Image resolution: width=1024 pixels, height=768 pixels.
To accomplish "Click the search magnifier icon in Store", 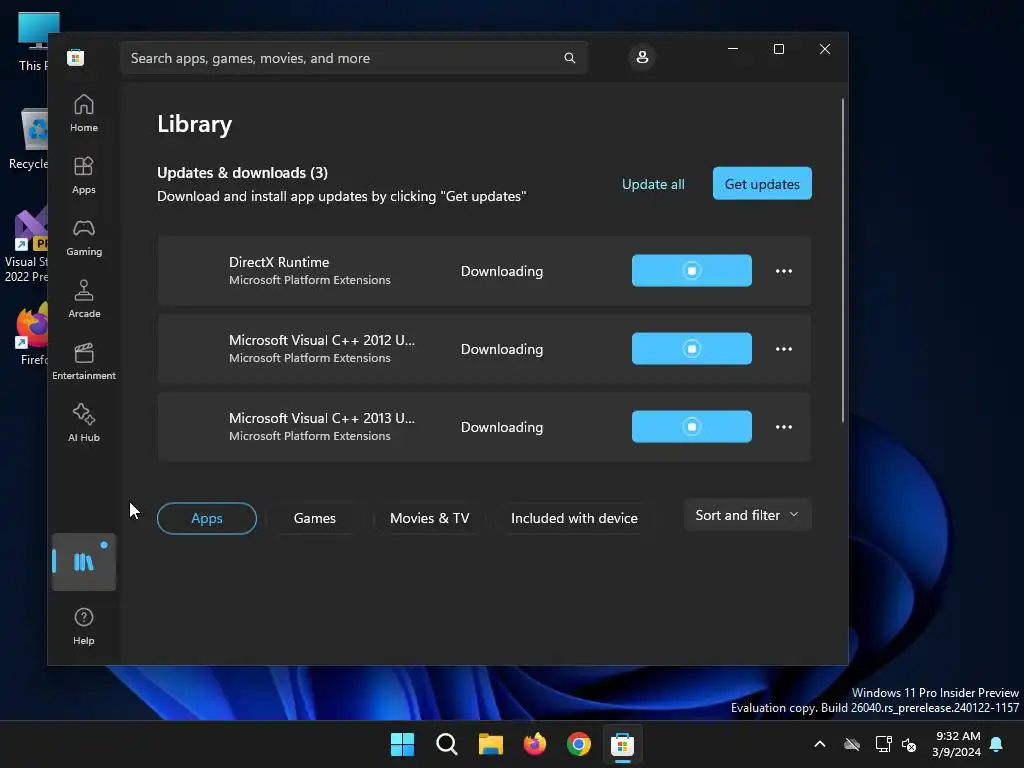I will 569,58.
